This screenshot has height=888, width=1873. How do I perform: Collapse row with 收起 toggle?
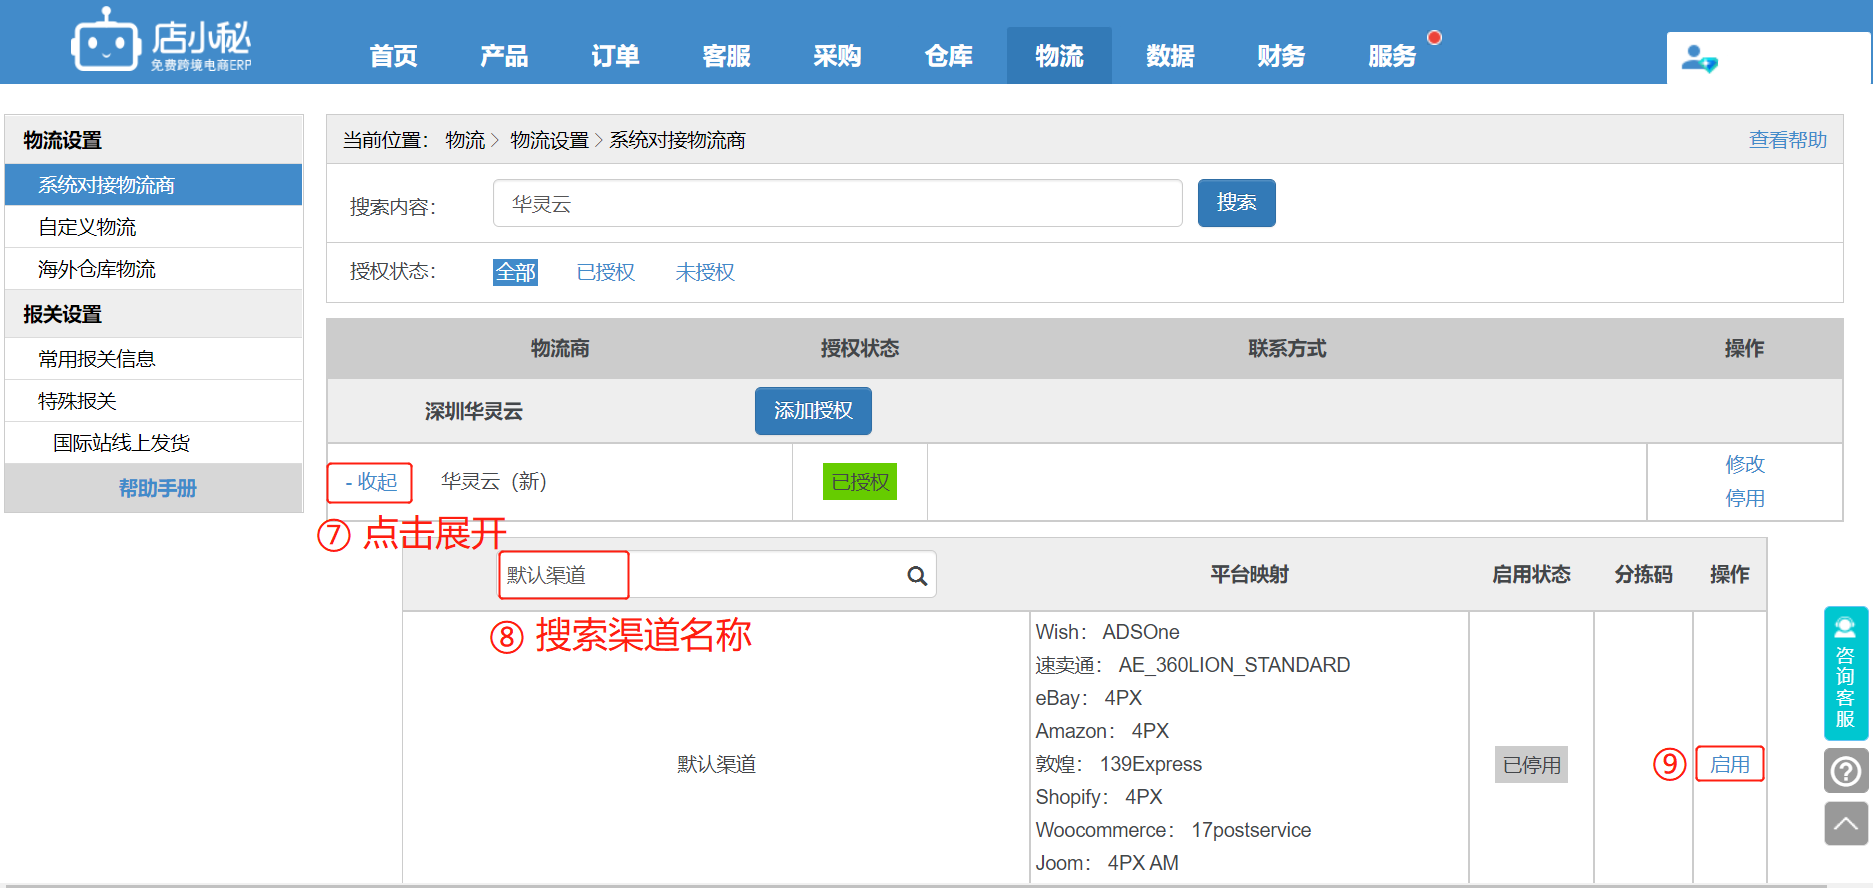coord(369,482)
